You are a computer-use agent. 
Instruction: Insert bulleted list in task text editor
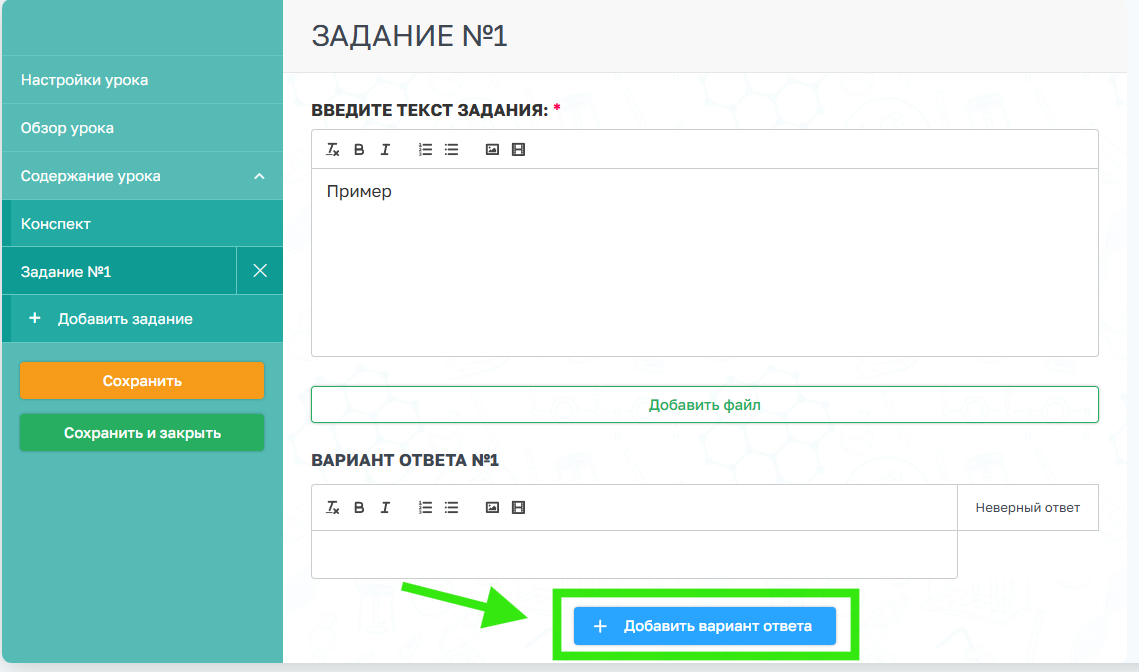451,150
